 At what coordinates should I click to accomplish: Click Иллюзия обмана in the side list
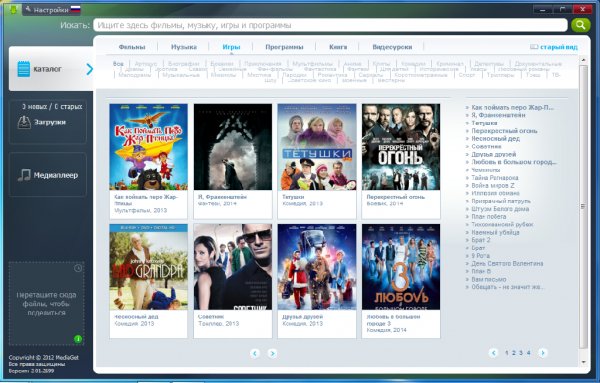495,193
